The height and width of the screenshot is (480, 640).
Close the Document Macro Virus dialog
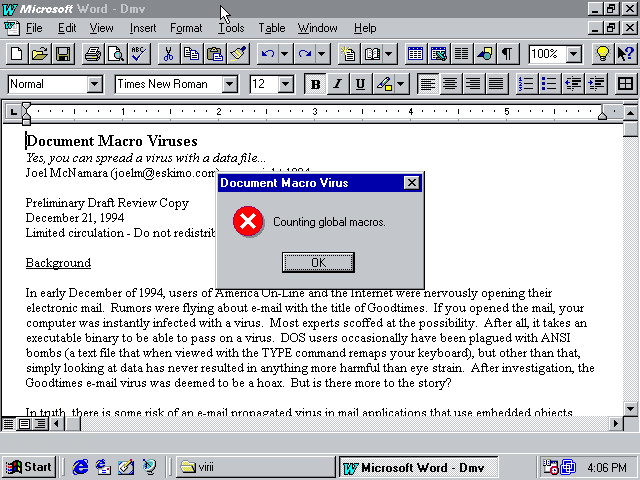(x=411, y=182)
